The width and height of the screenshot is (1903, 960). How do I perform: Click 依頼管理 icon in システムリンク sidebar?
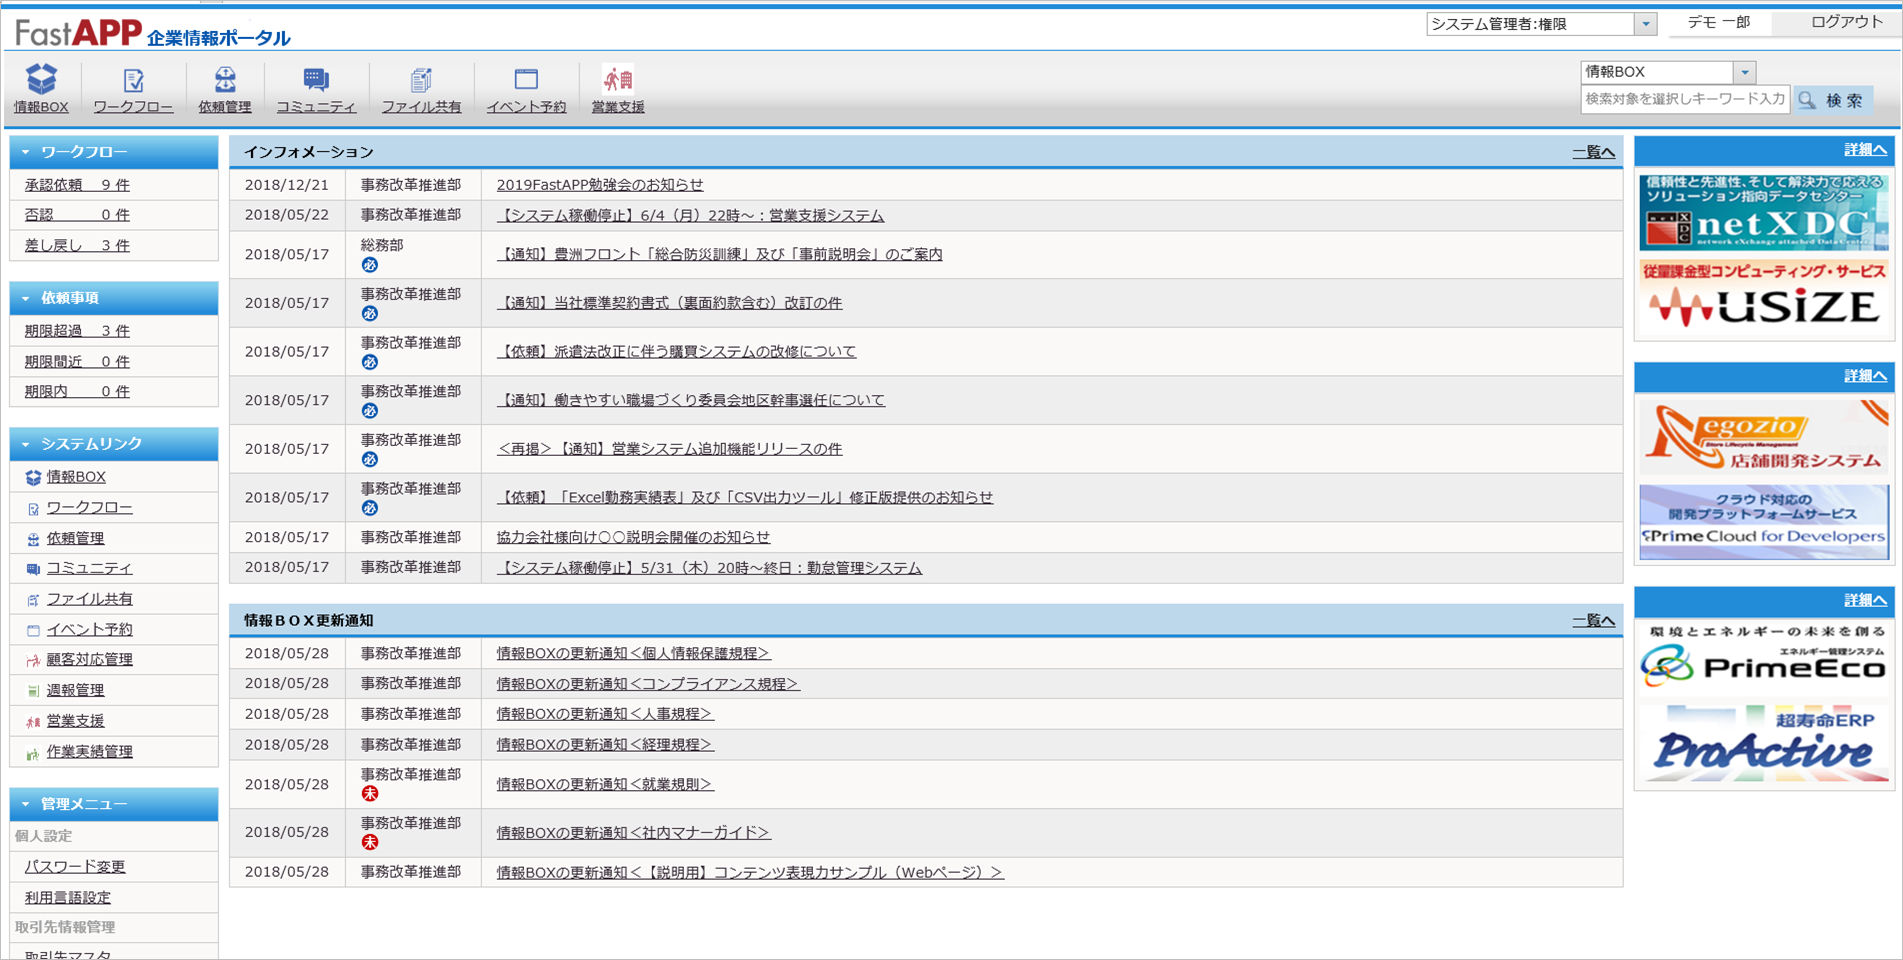coord(33,539)
